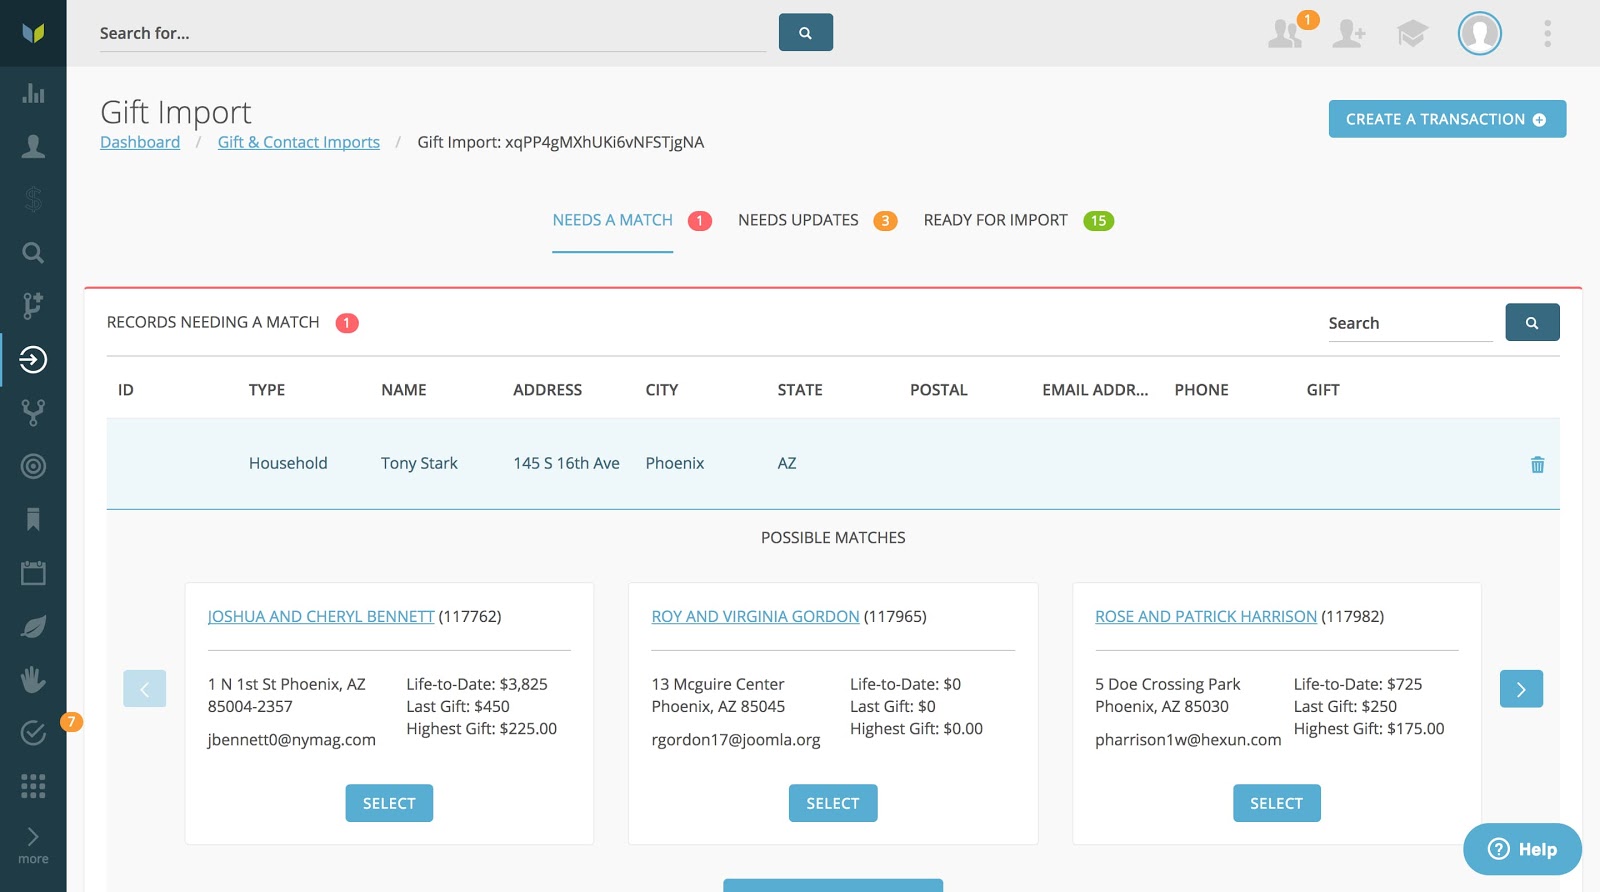Open the import icon in sidebar
Image resolution: width=1600 pixels, height=892 pixels.
click(33, 360)
